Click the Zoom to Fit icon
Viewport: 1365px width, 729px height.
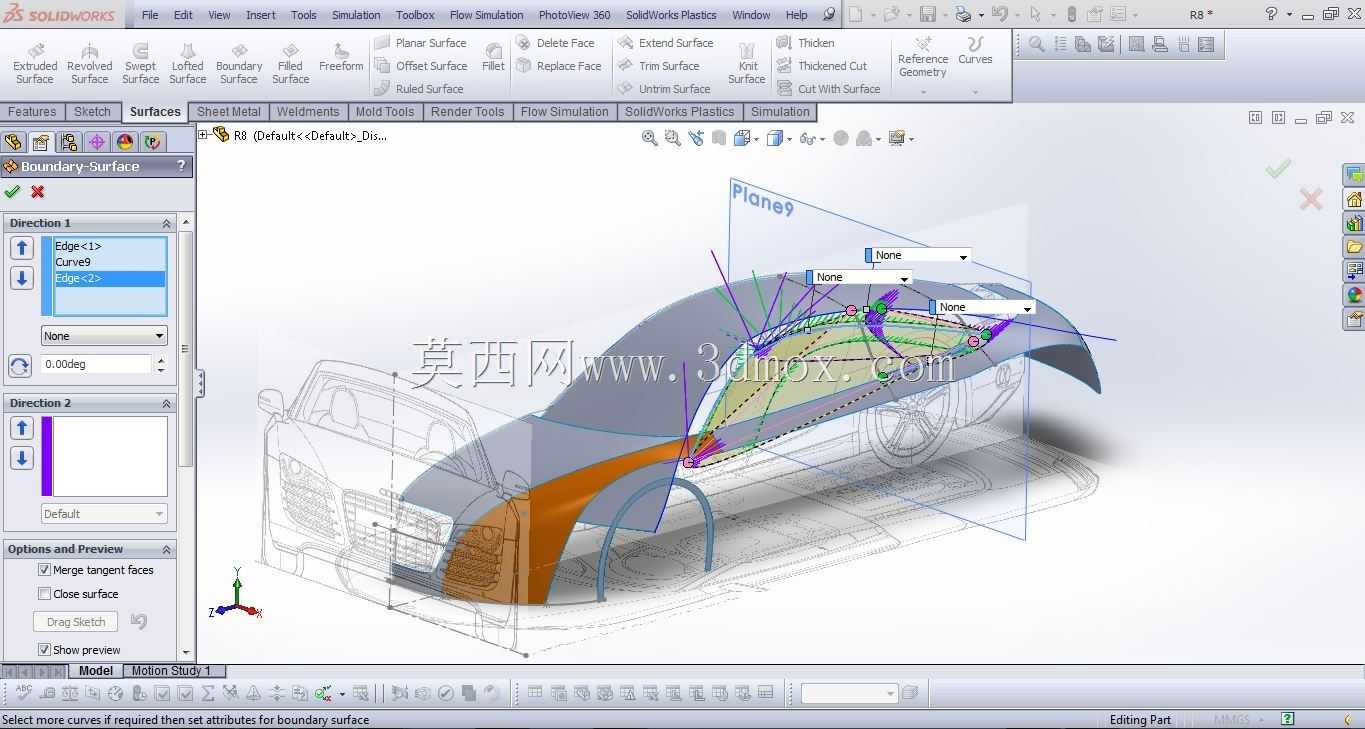(x=650, y=139)
